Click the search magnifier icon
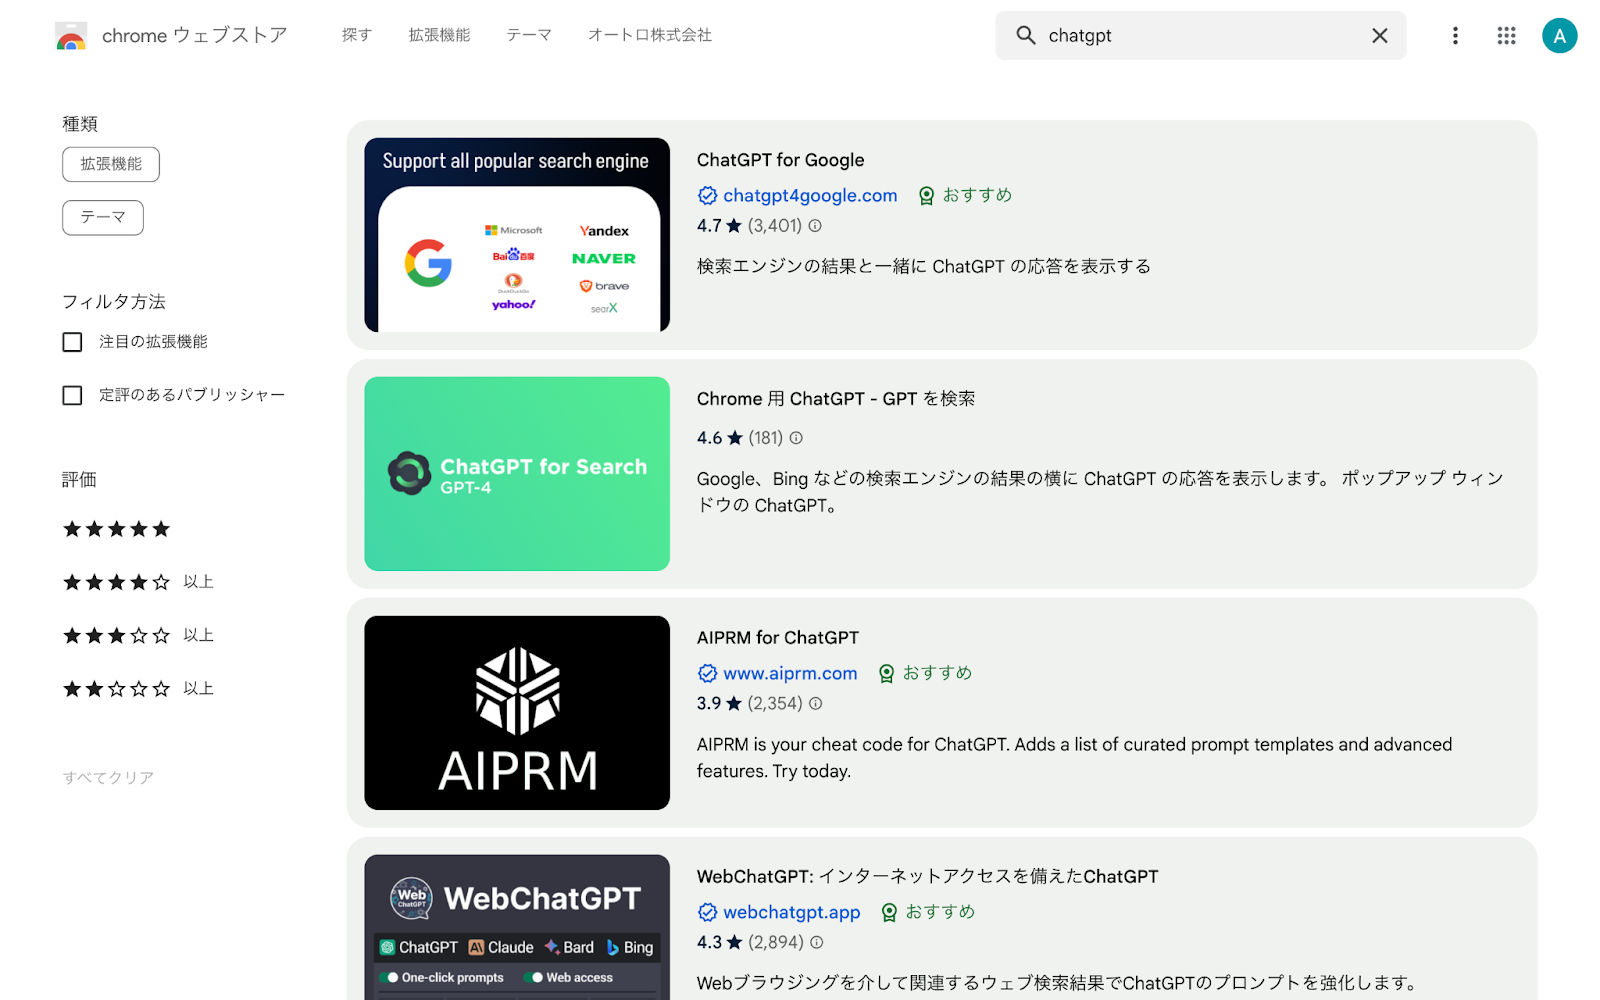1600x1000 pixels. (1026, 35)
